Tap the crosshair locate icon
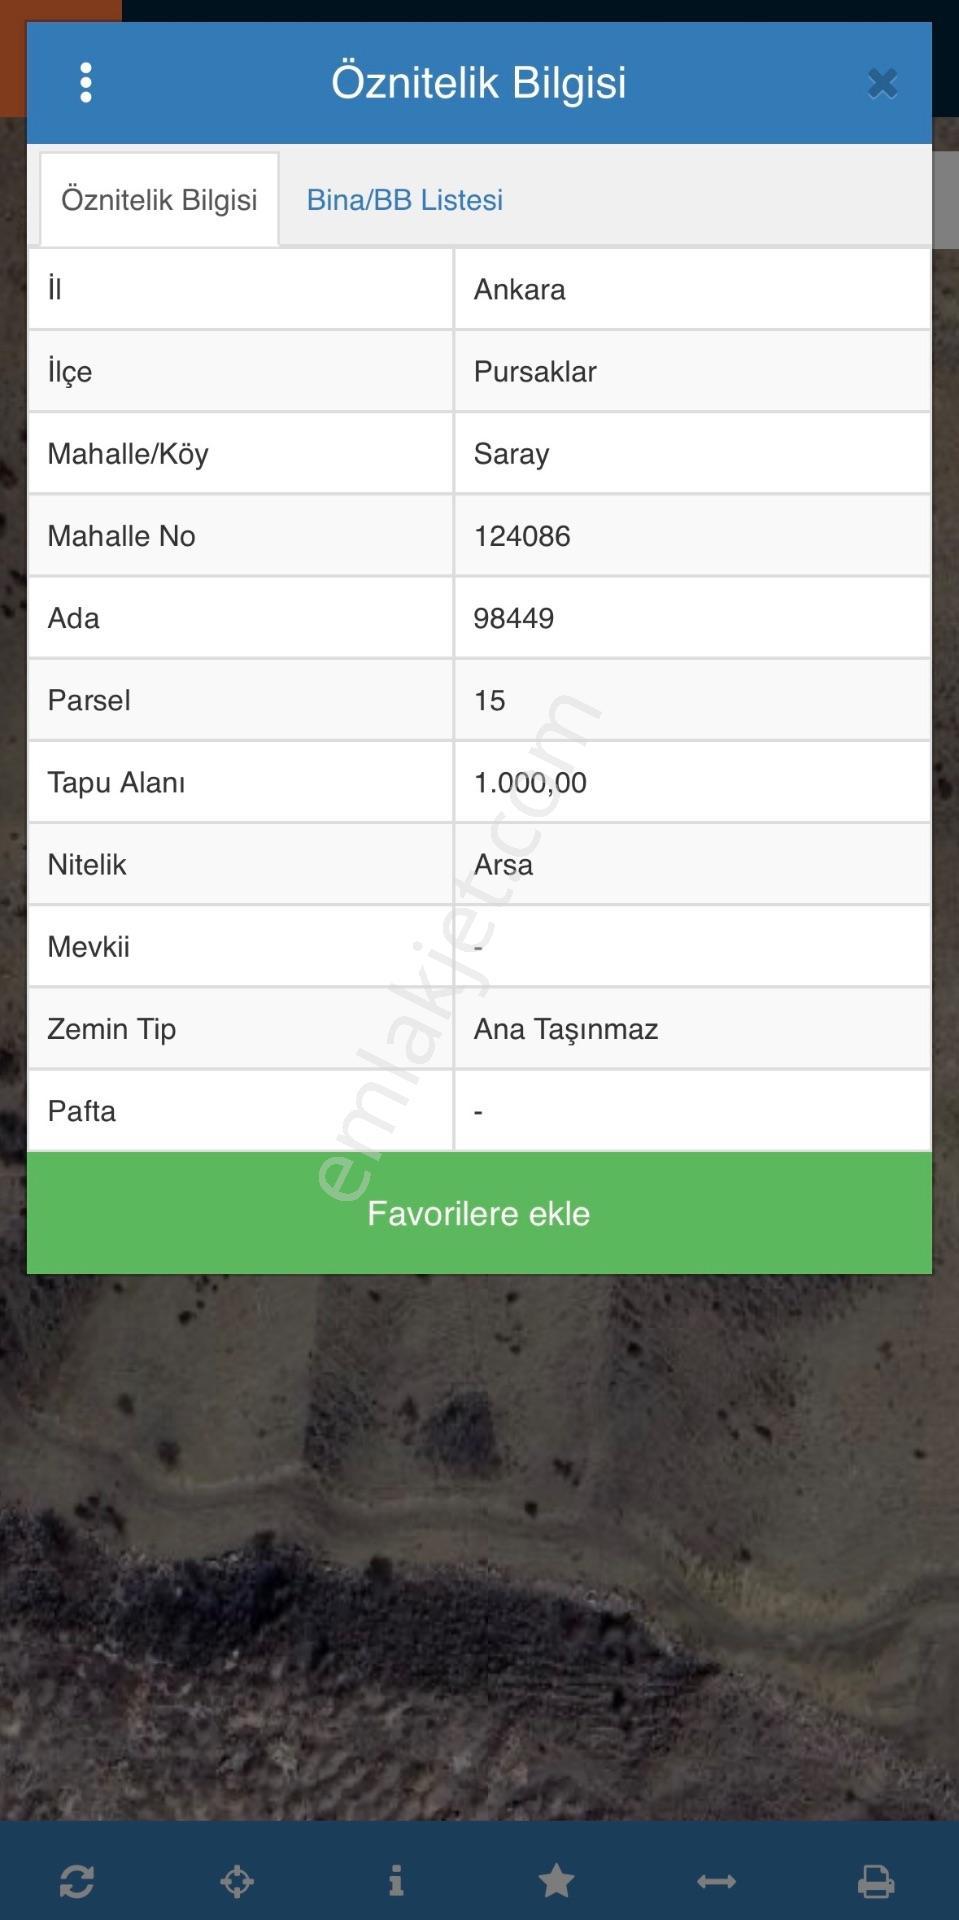Screen dimensions: 959x1920 pyautogui.click(x=237, y=1881)
